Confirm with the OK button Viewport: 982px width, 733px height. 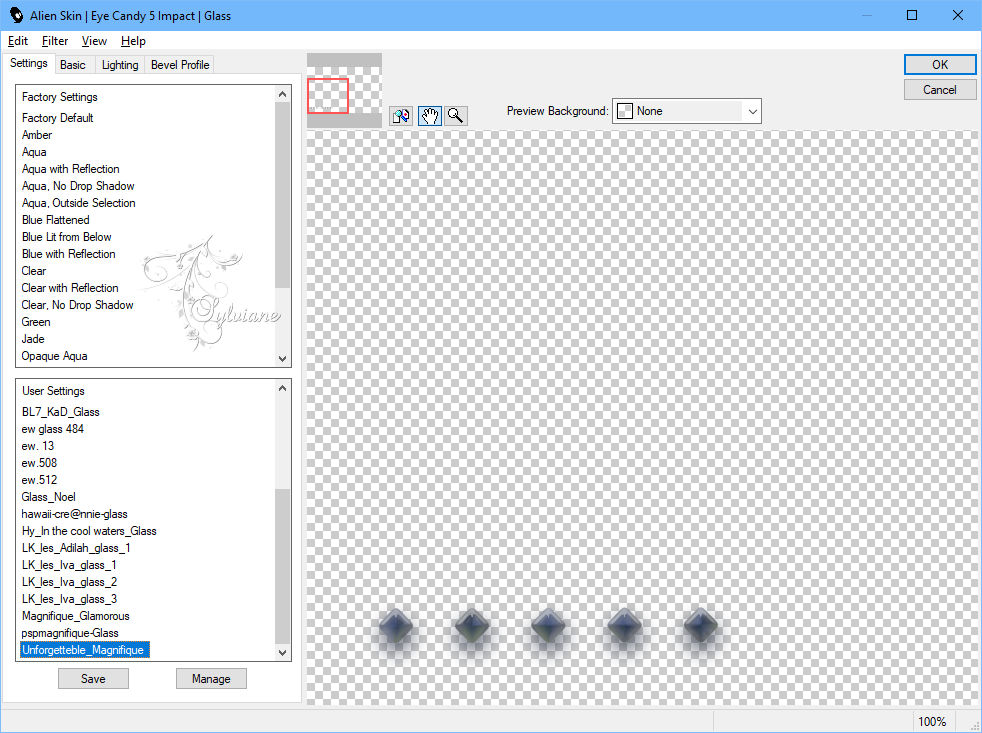click(939, 65)
